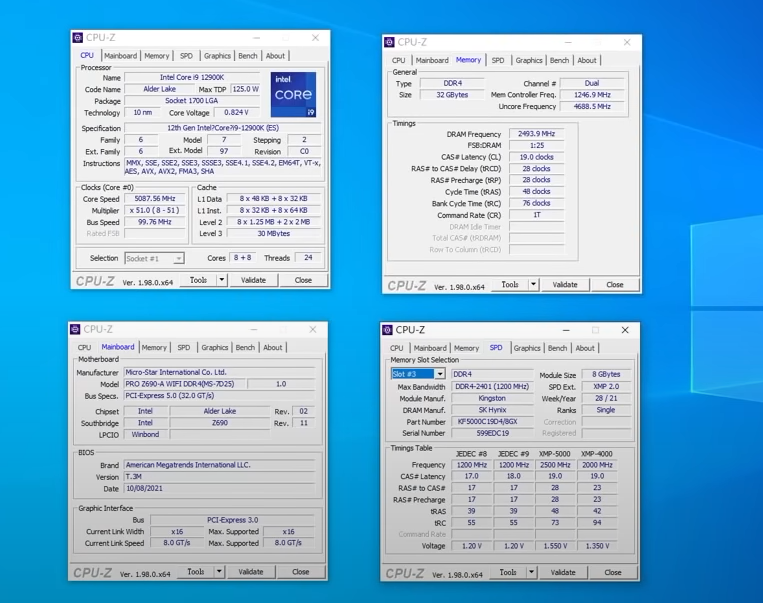This screenshot has width=763, height=603.
Task: Click the Module Manuf. value Kingston
Action: tap(492, 398)
